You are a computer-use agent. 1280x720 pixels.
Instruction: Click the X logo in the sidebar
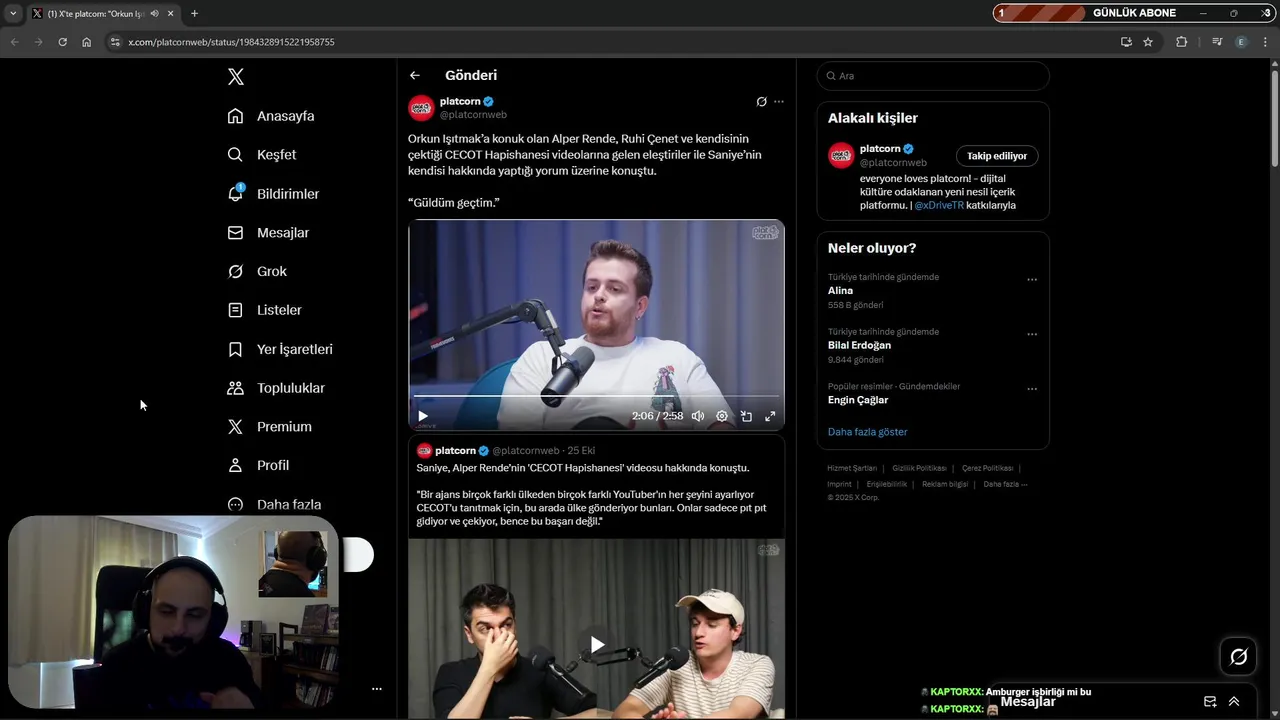point(236,77)
